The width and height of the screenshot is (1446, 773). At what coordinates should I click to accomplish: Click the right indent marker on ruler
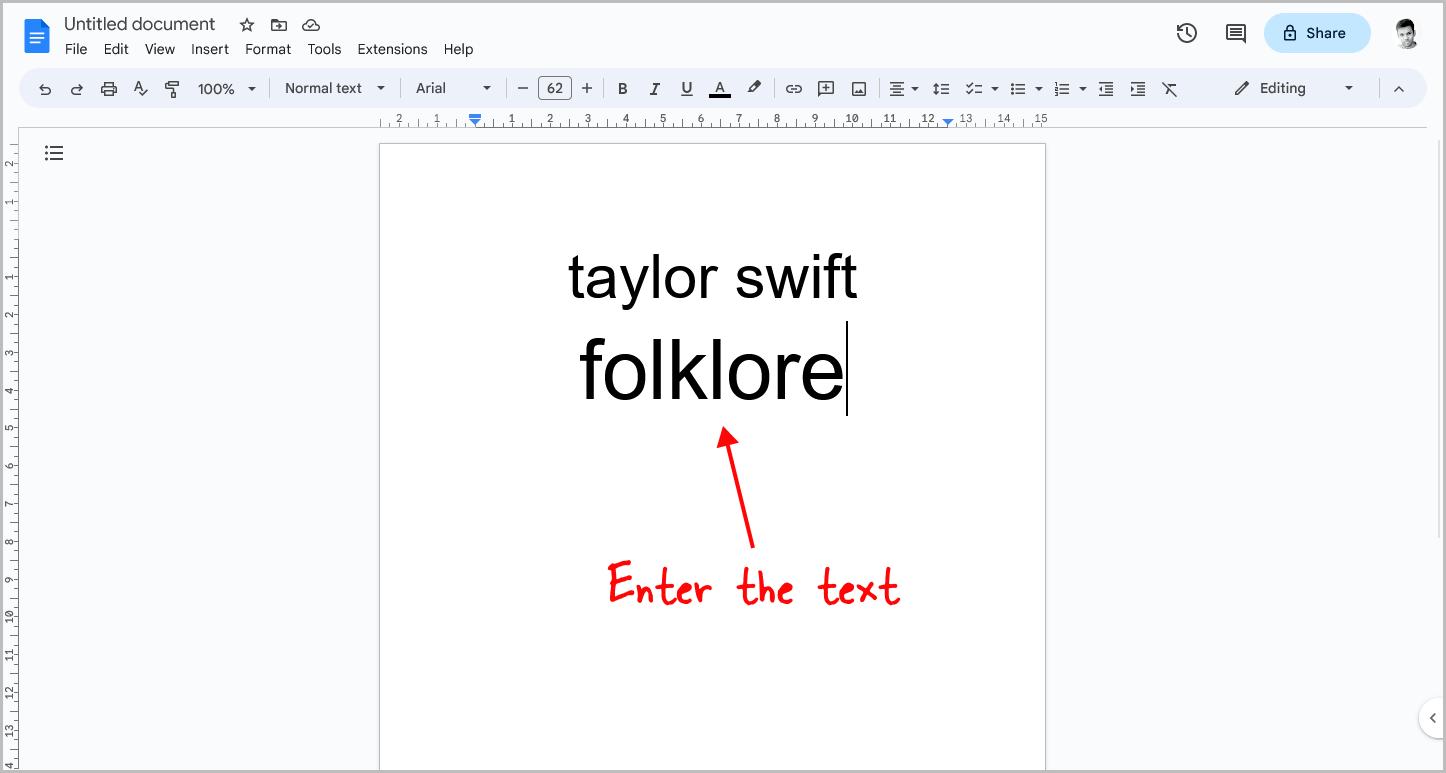click(947, 121)
